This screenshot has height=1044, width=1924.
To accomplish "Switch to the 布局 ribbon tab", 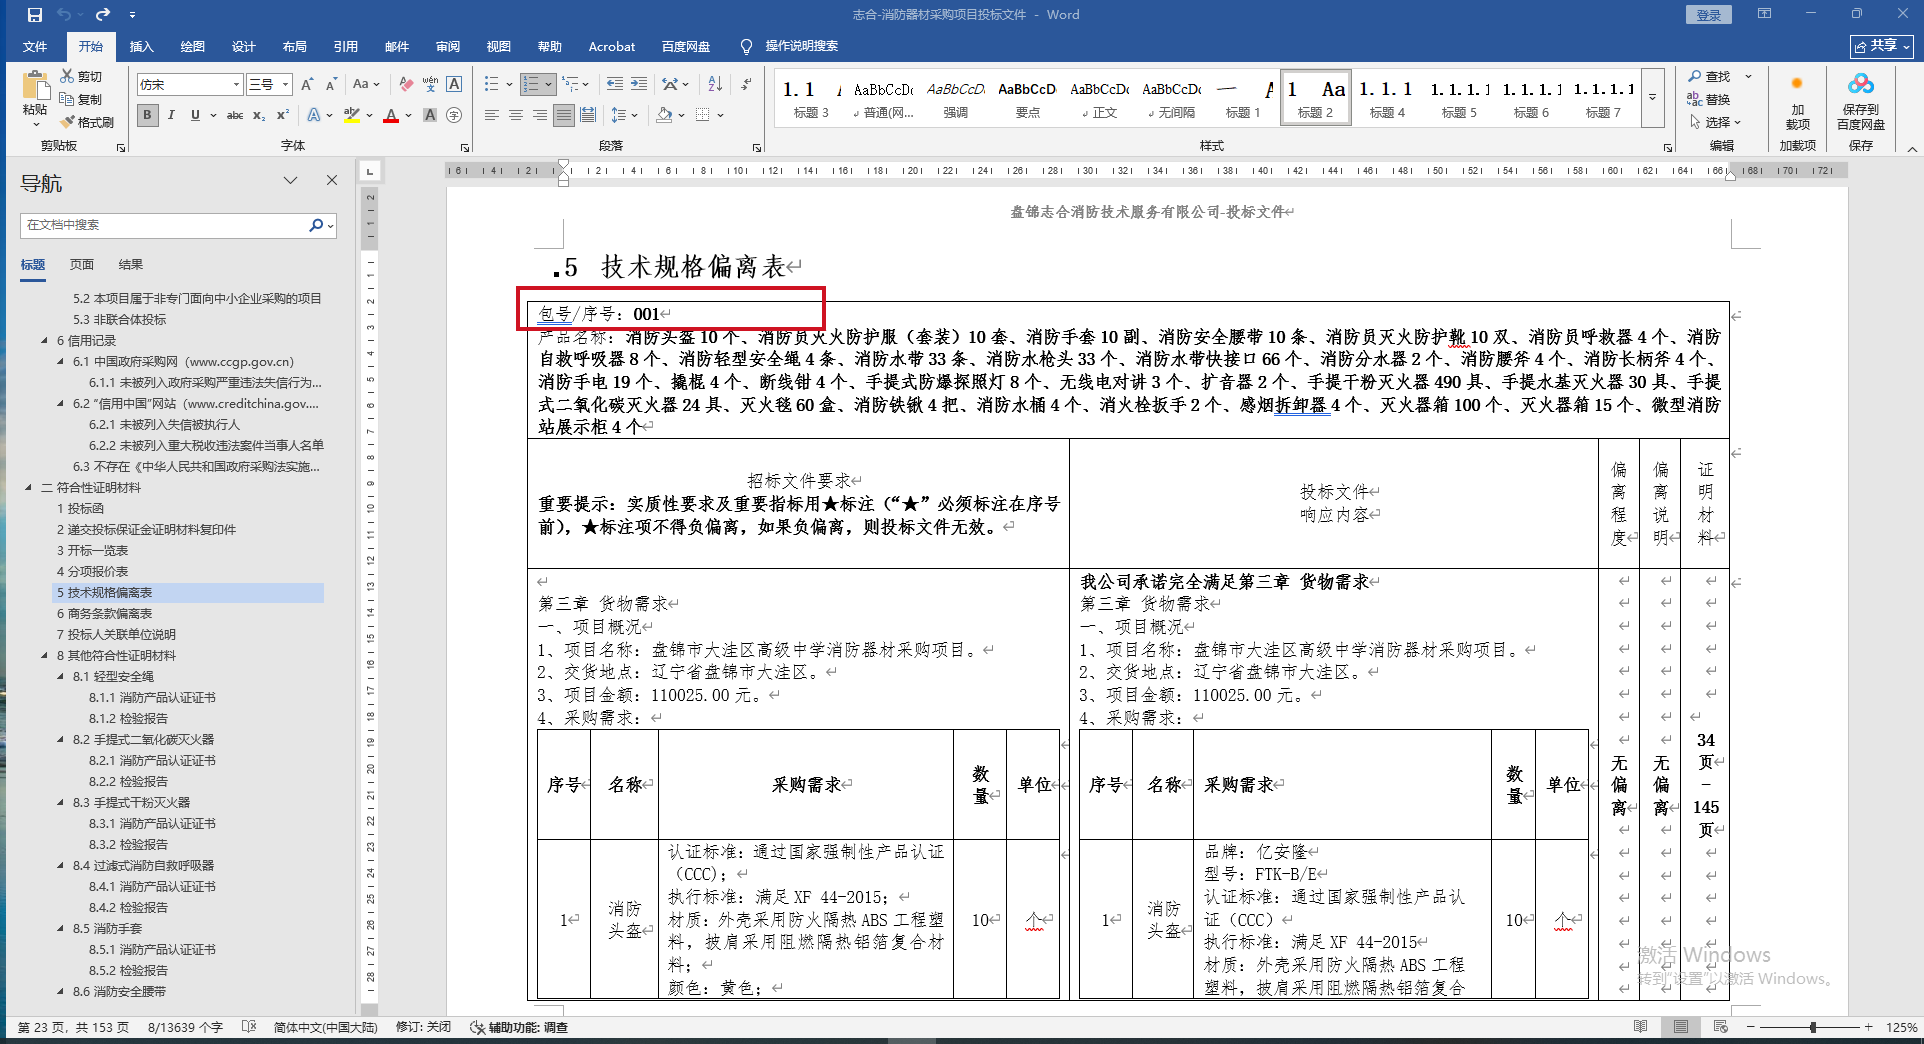I will [294, 46].
